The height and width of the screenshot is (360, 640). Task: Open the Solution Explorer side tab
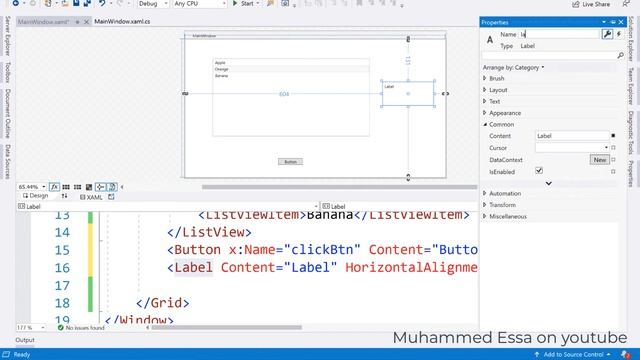tap(631, 39)
